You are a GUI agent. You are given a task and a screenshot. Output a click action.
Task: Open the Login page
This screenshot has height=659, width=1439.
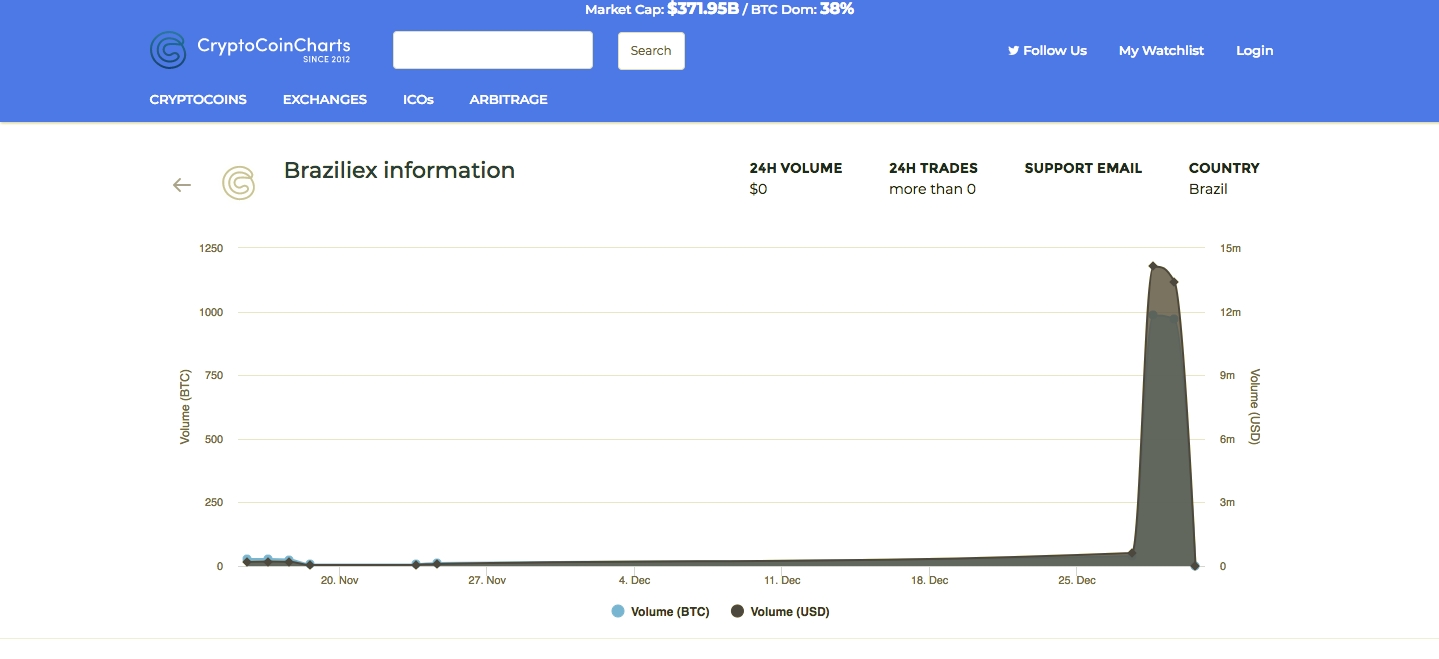pyautogui.click(x=1254, y=50)
